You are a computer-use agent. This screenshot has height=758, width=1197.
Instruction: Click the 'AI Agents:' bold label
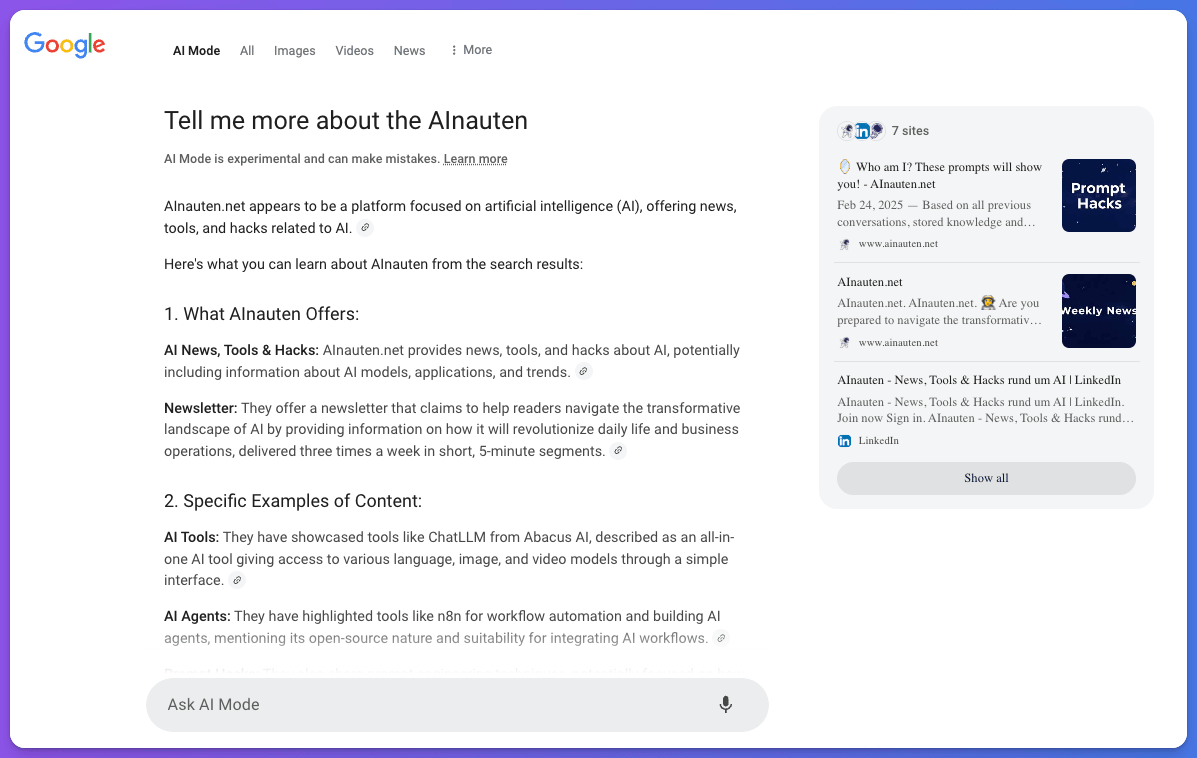[197, 617]
